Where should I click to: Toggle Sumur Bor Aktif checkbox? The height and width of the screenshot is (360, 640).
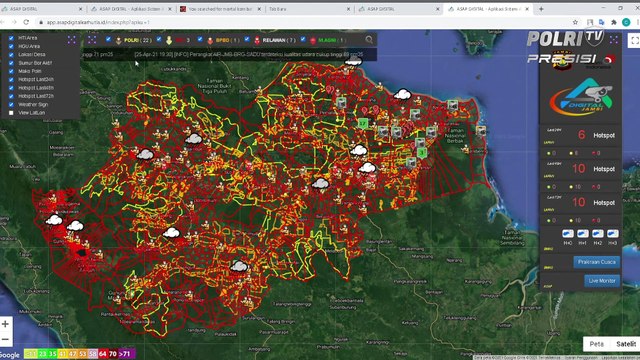click(11, 63)
